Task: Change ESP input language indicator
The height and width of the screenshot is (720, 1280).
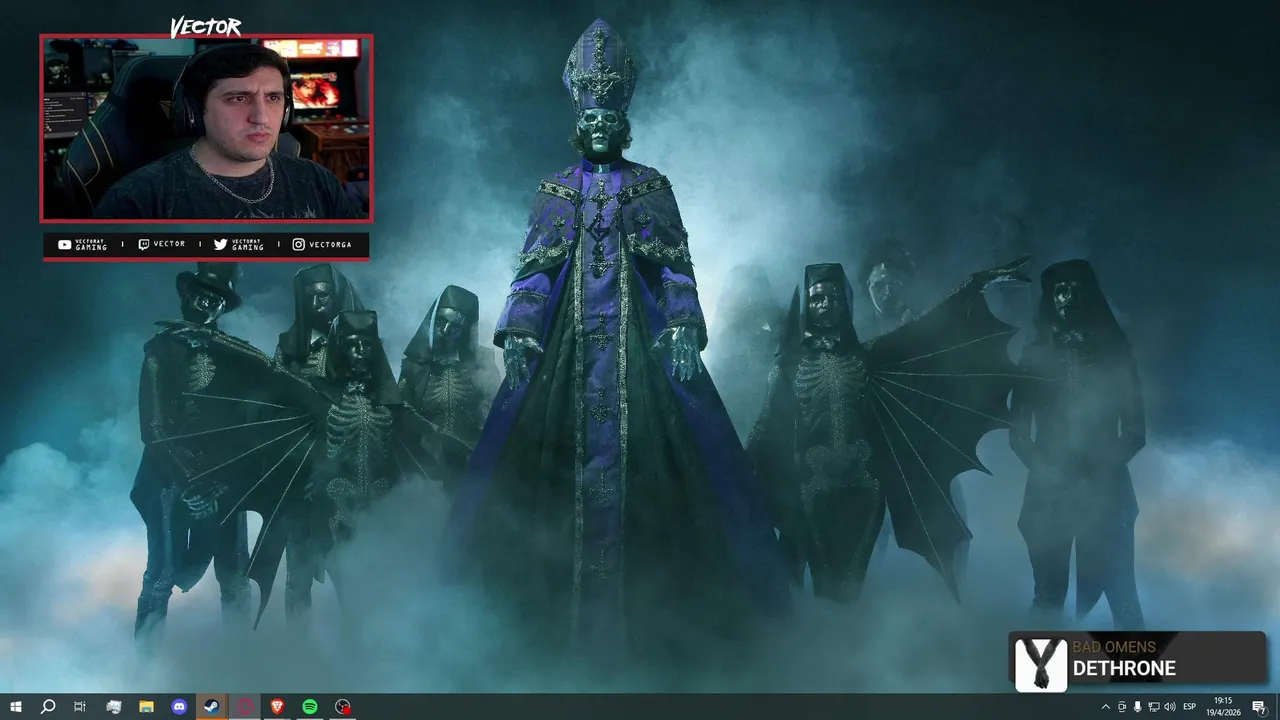Action: [x=1189, y=707]
